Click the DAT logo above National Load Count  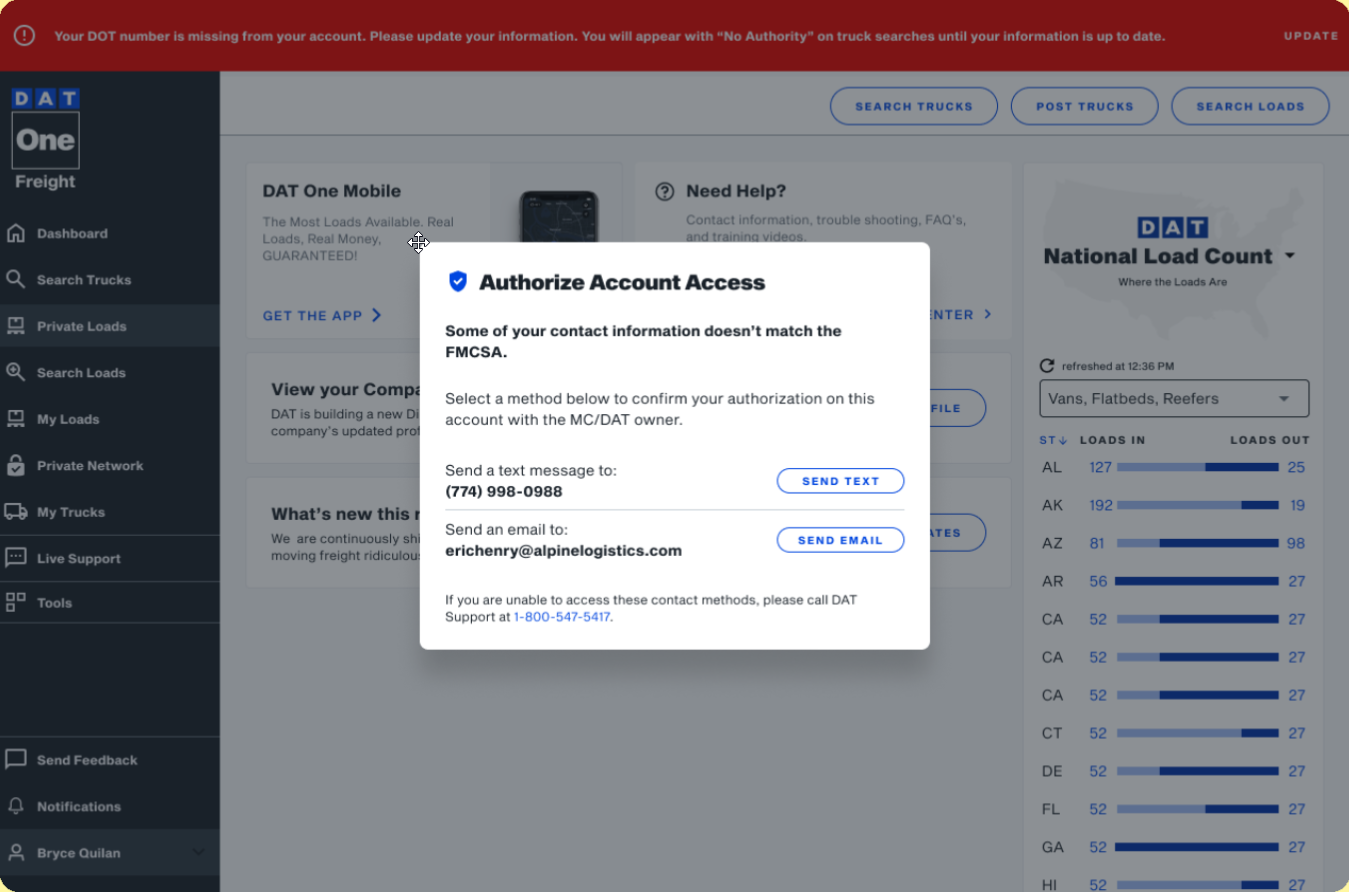click(x=1173, y=227)
